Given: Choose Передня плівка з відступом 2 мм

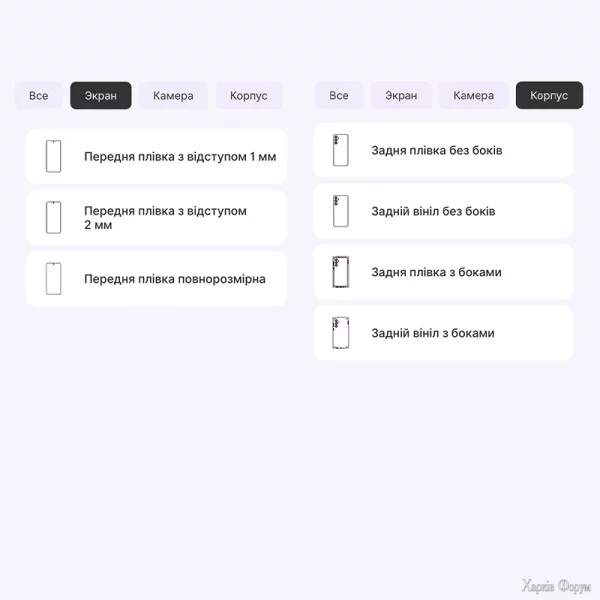Looking at the screenshot, I should (165, 218).
